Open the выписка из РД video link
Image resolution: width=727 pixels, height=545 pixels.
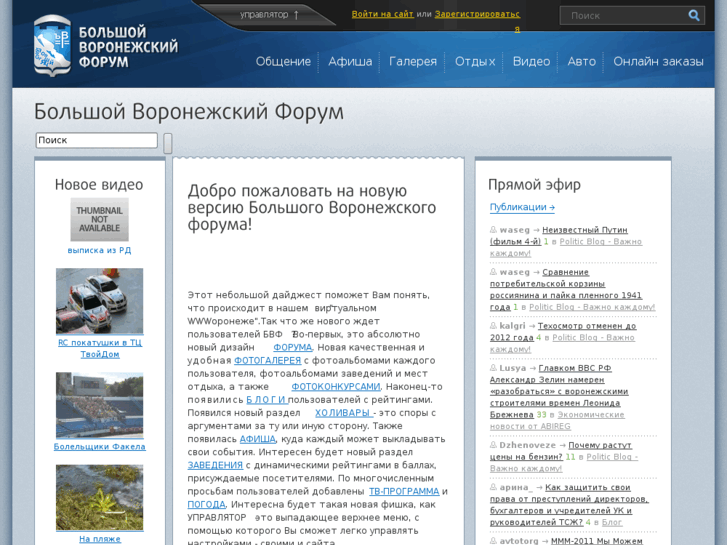[99, 250]
